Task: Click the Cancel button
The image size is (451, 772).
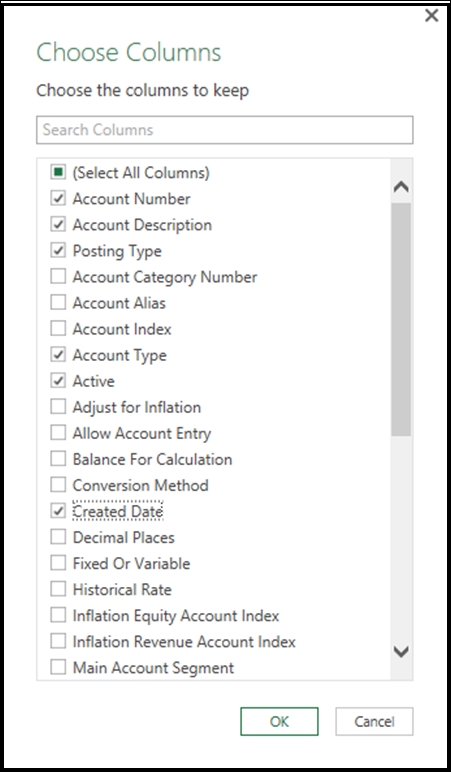Action: (374, 722)
